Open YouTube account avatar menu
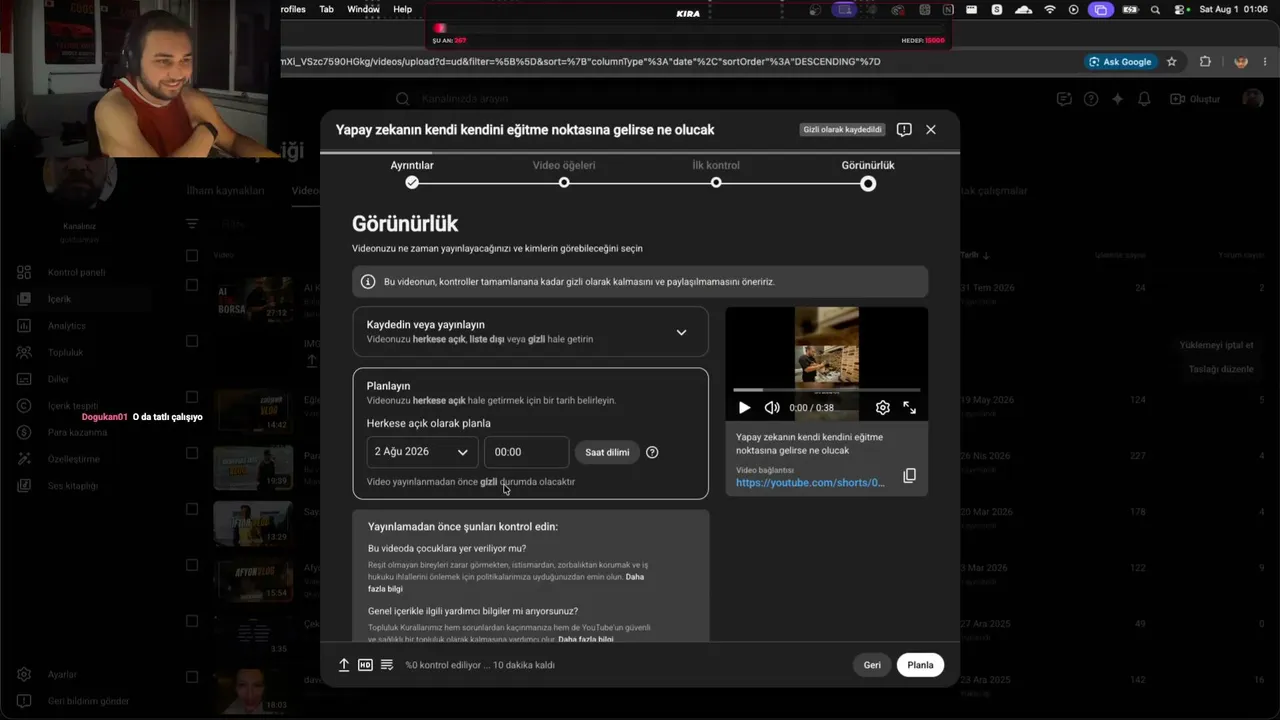The image size is (1280, 720). (x=1253, y=99)
